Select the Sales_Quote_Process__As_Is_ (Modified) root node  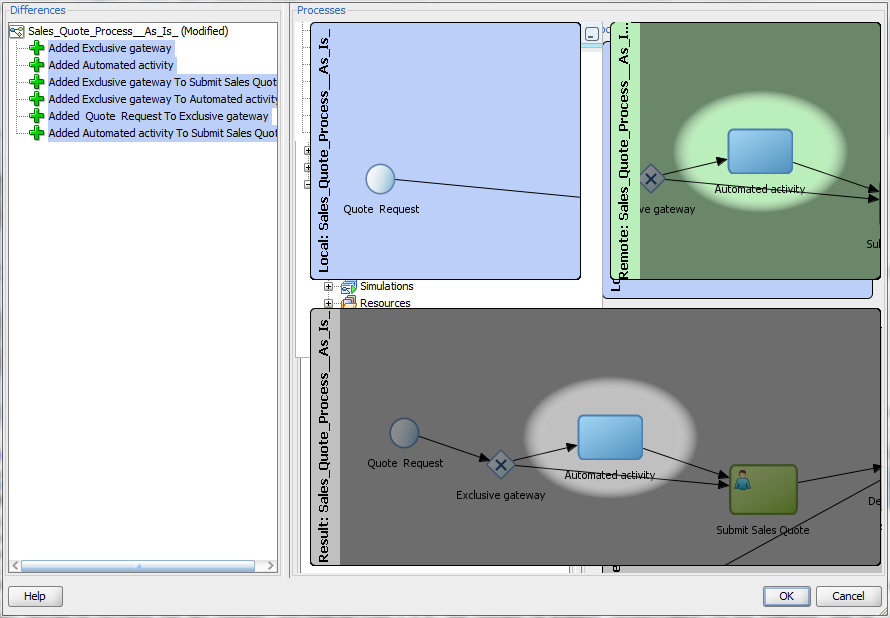tap(128, 31)
